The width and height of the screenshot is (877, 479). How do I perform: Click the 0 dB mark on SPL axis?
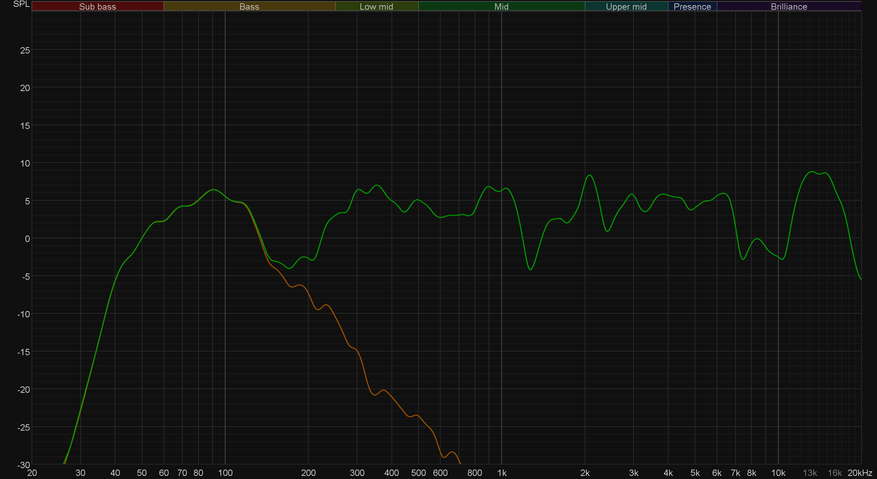27,239
